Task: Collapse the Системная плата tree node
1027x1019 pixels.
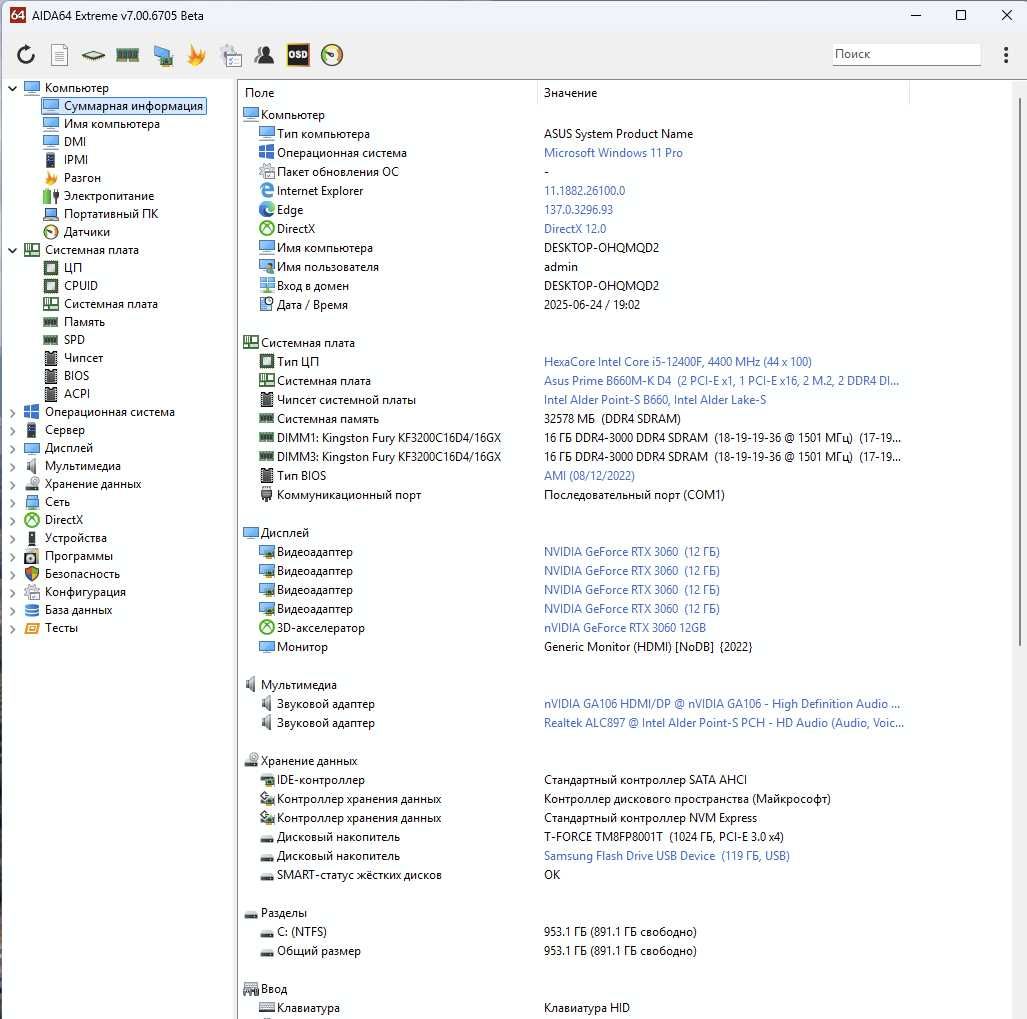Action: pyautogui.click(x=12, y=250)
